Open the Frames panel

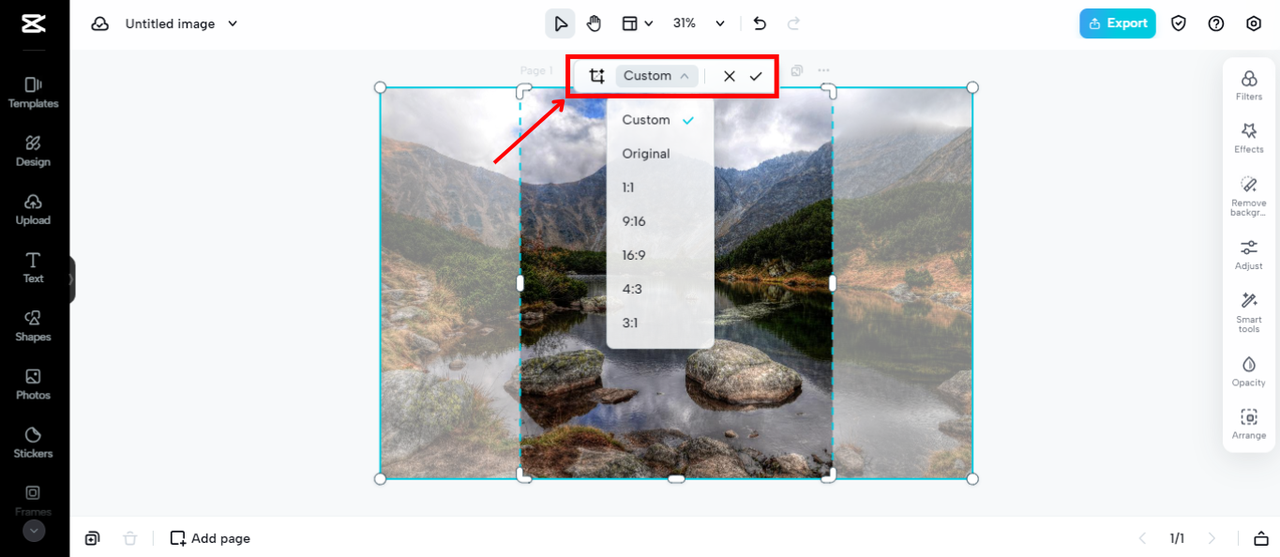[x=33, y=500]
